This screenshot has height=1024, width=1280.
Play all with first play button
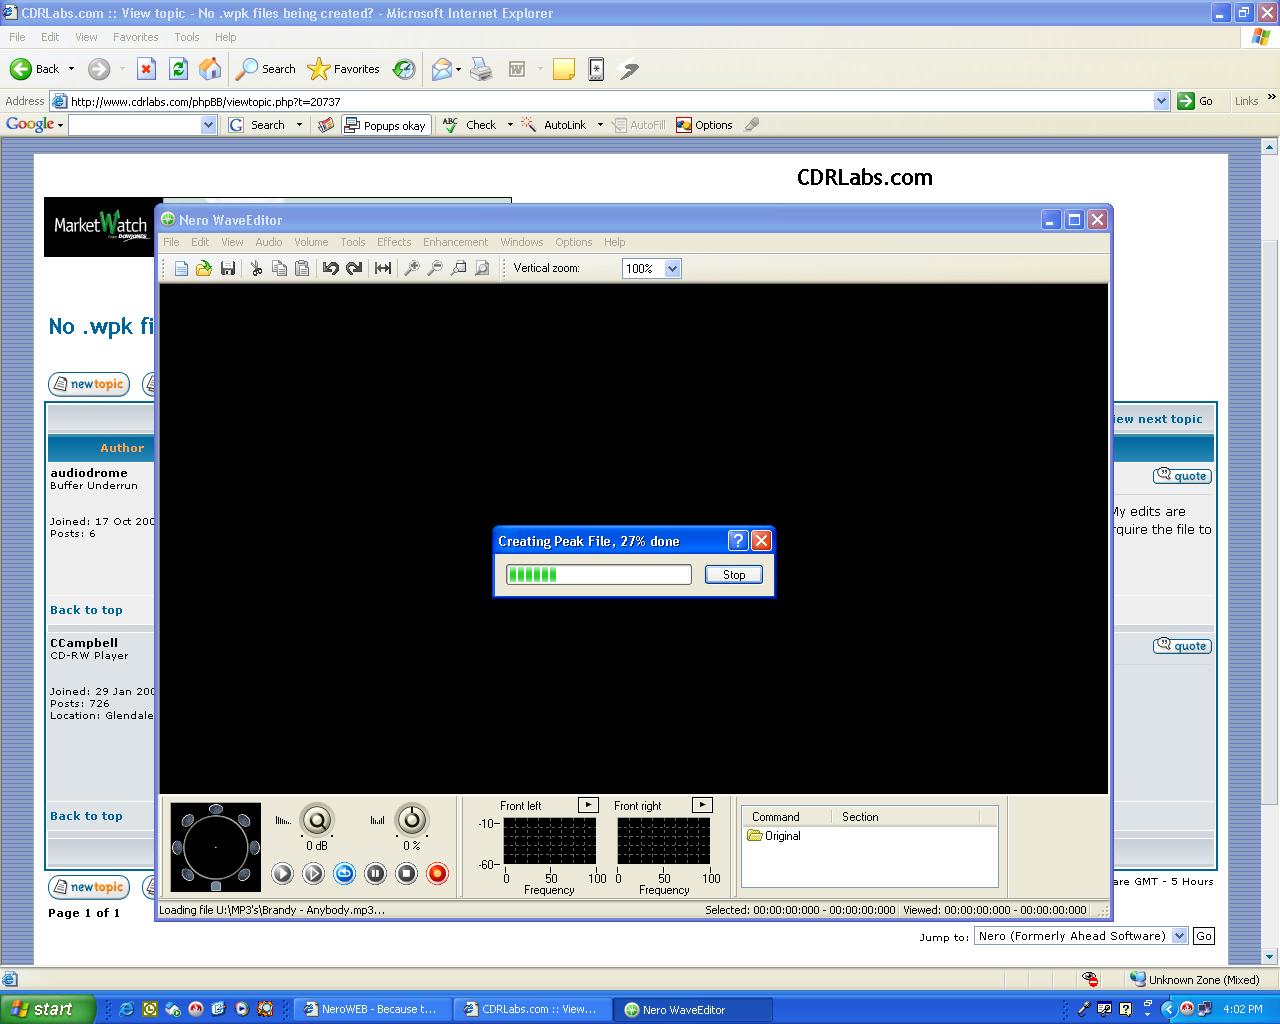(x=282, y=874)
